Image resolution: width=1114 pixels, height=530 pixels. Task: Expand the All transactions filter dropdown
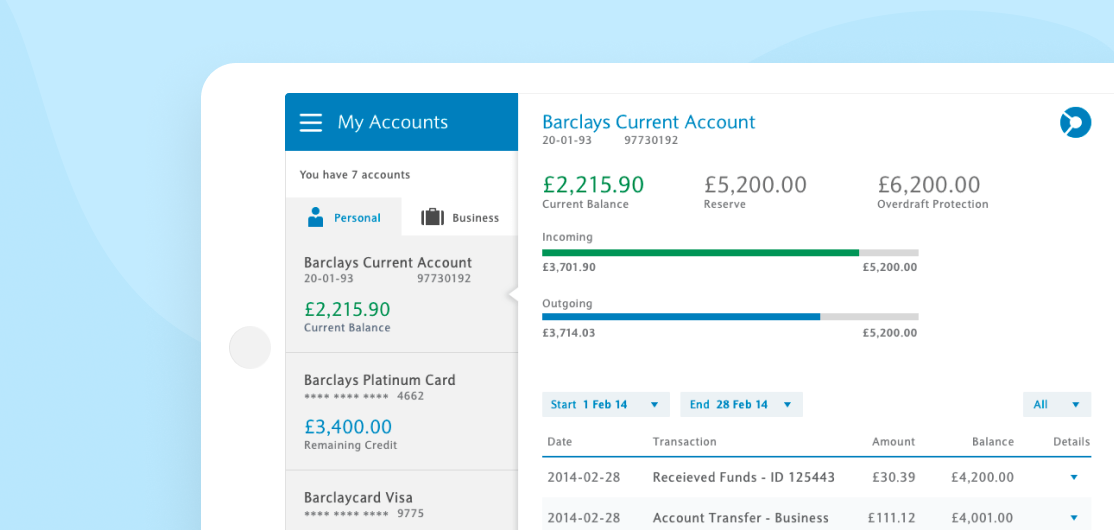1056,404
